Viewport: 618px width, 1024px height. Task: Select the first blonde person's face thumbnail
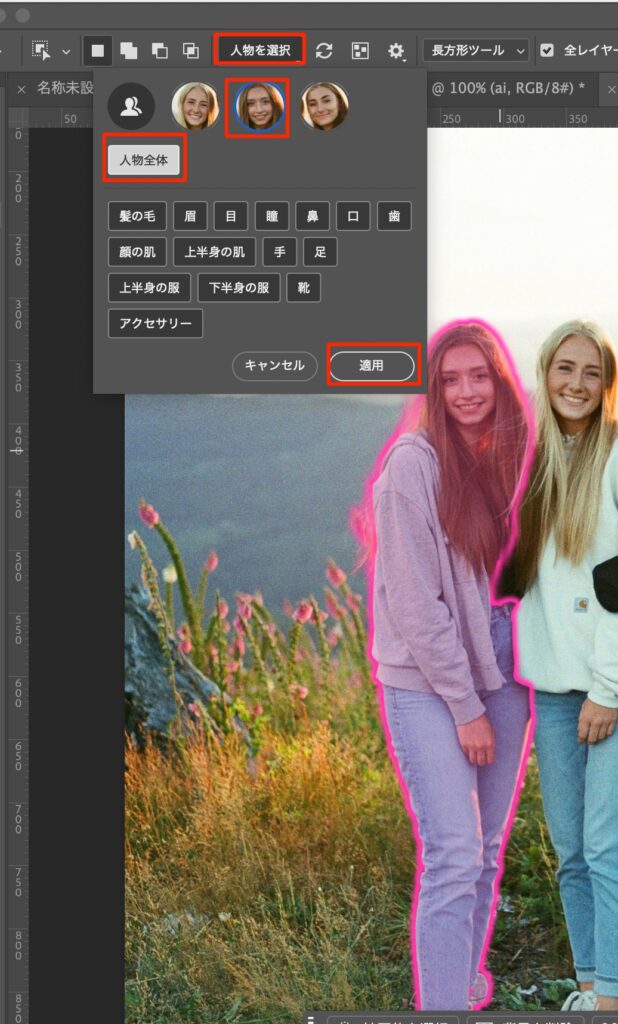point(195,106)
